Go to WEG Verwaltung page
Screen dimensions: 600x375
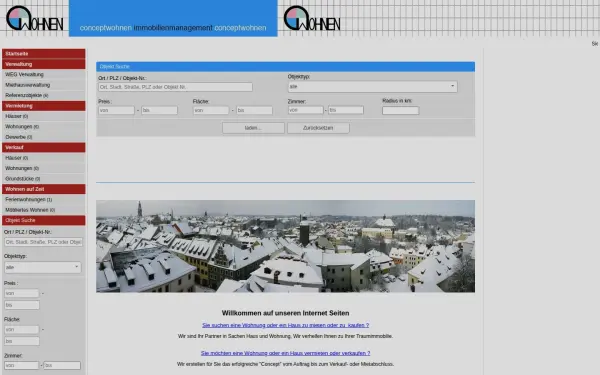point(44,75)
